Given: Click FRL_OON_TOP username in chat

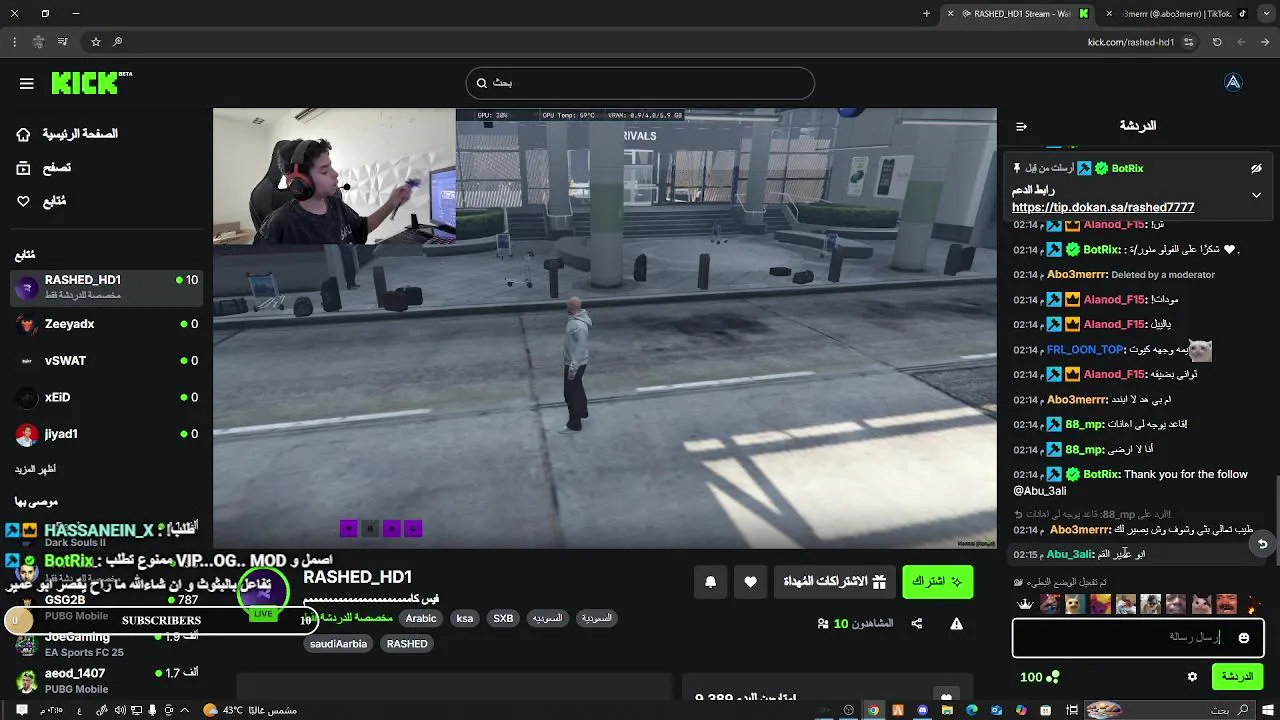Looking at the screenshot, I should (x=1084, y=349).
